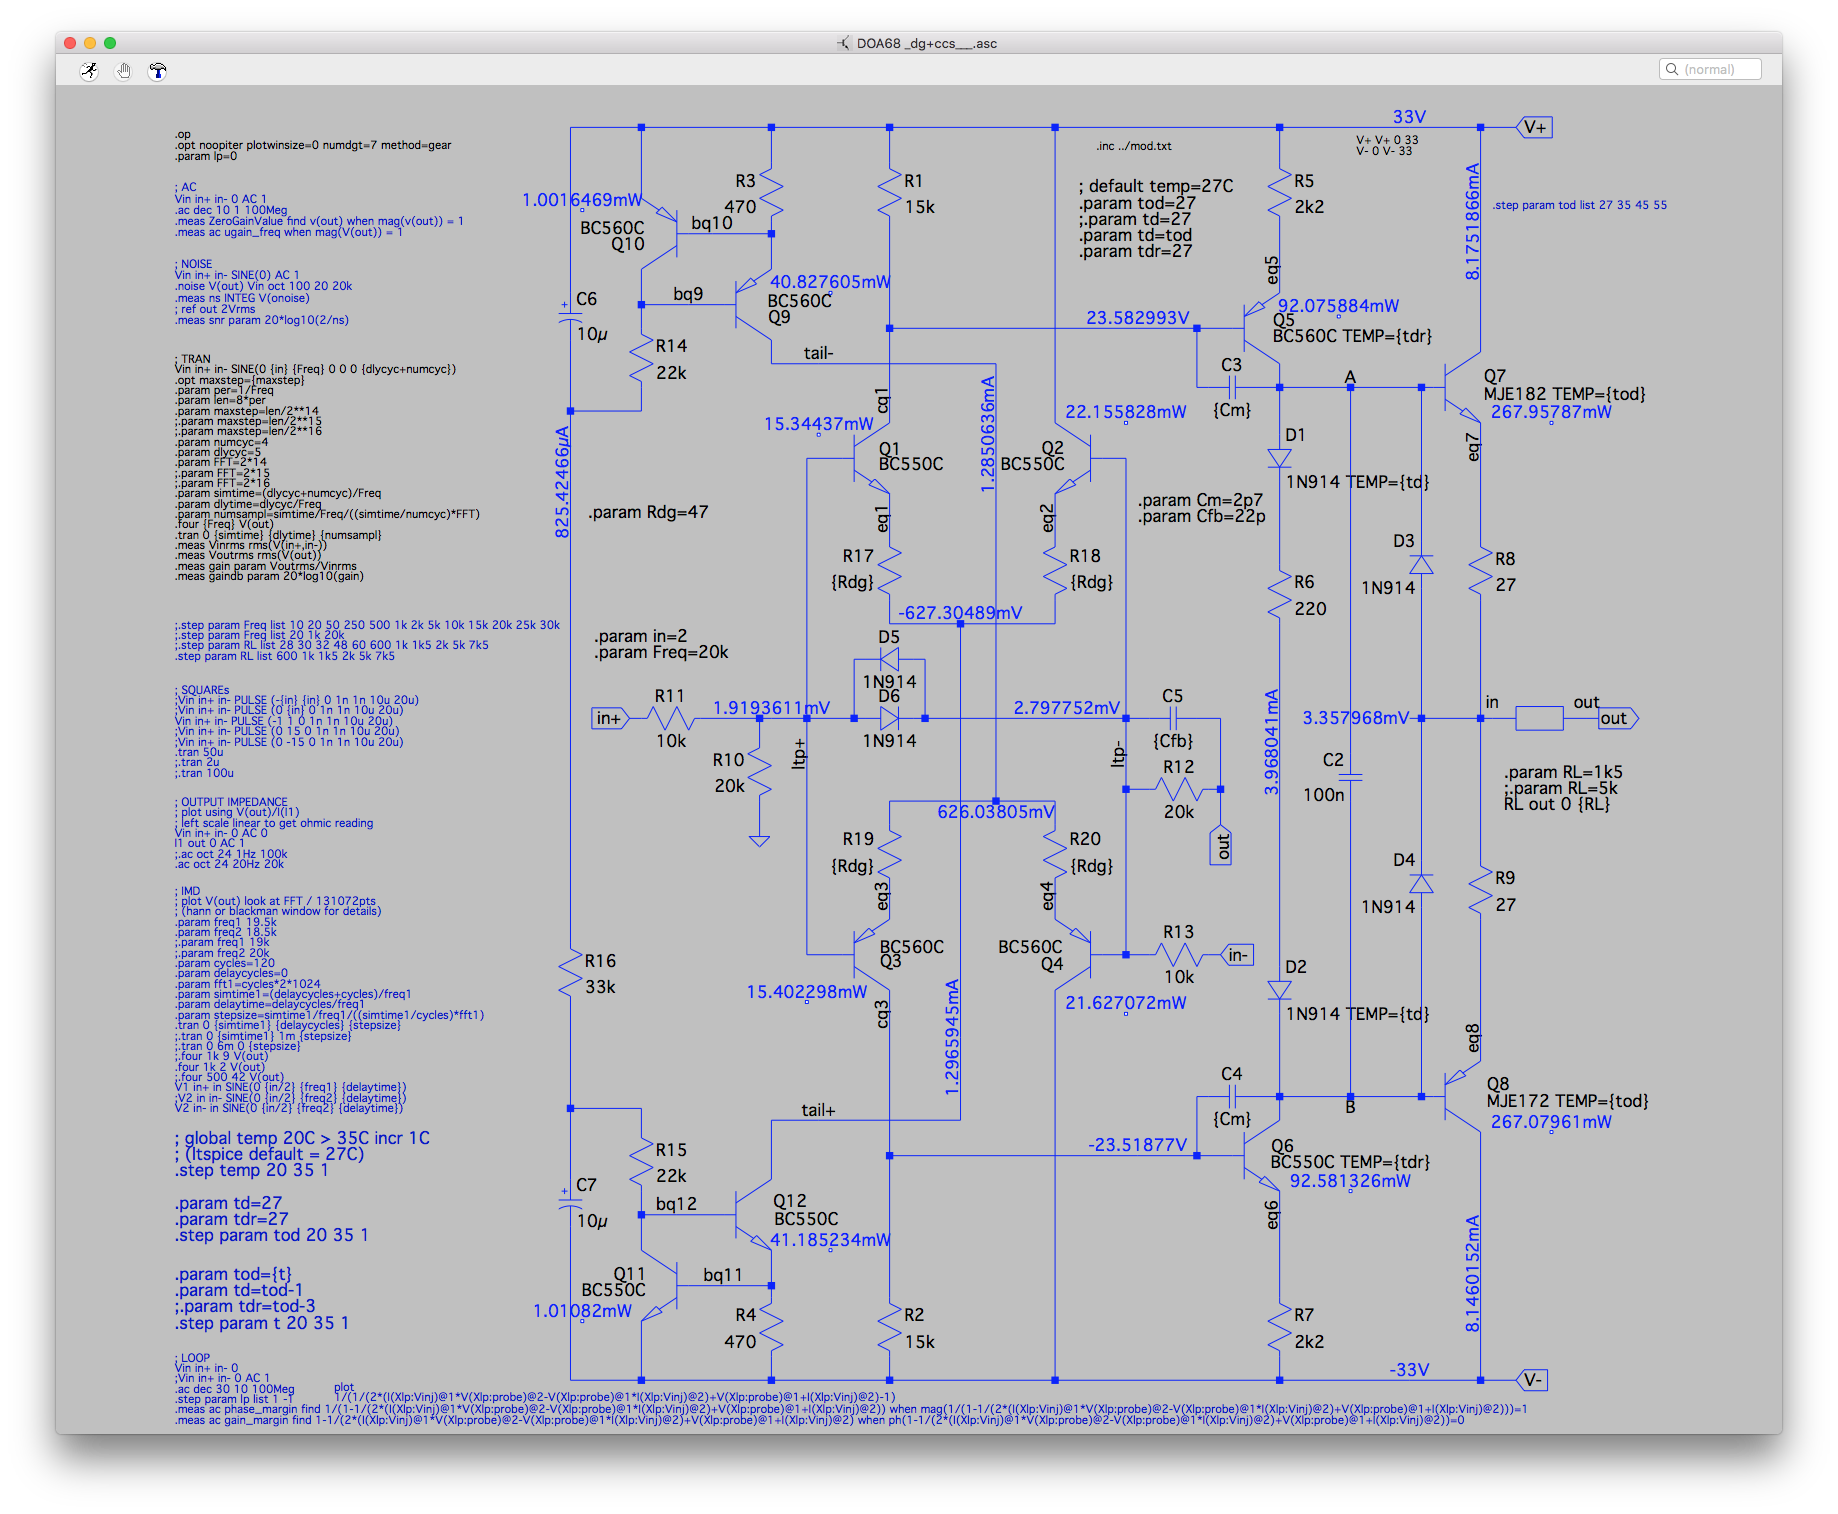Click the '.op' directive at top left

coord(183,134)
